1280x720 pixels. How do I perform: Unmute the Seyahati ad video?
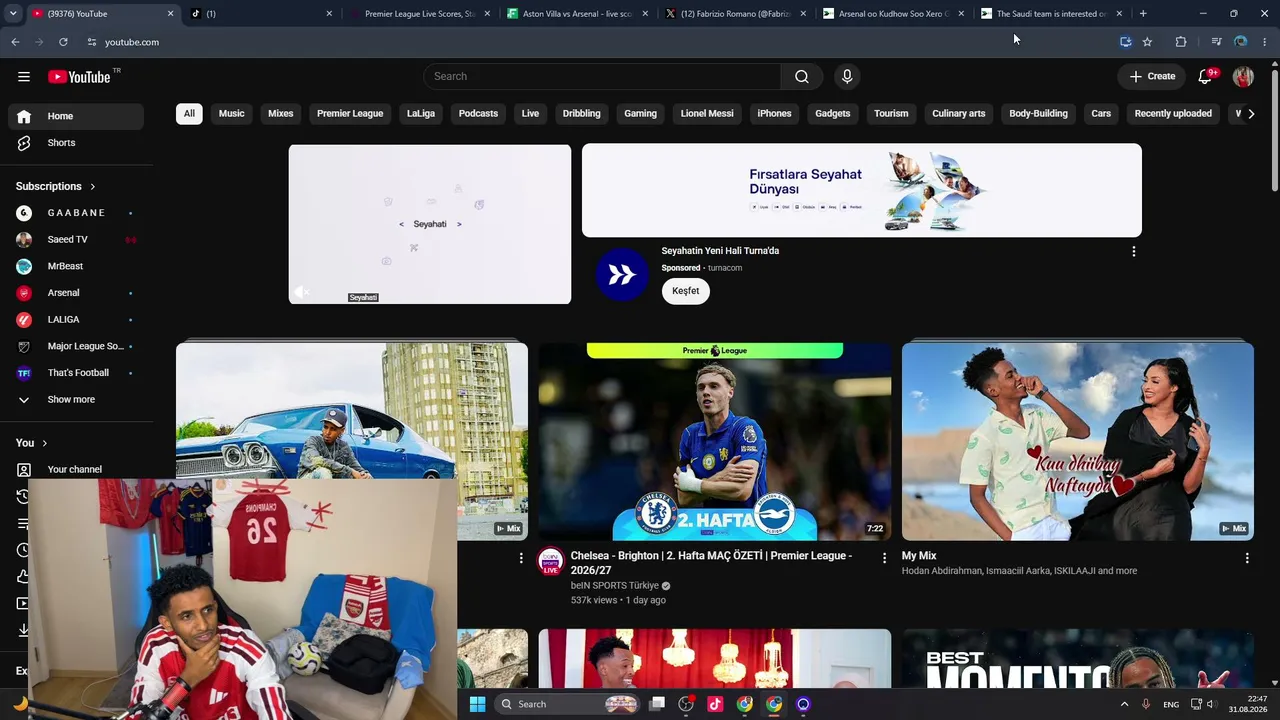[301, 292]
